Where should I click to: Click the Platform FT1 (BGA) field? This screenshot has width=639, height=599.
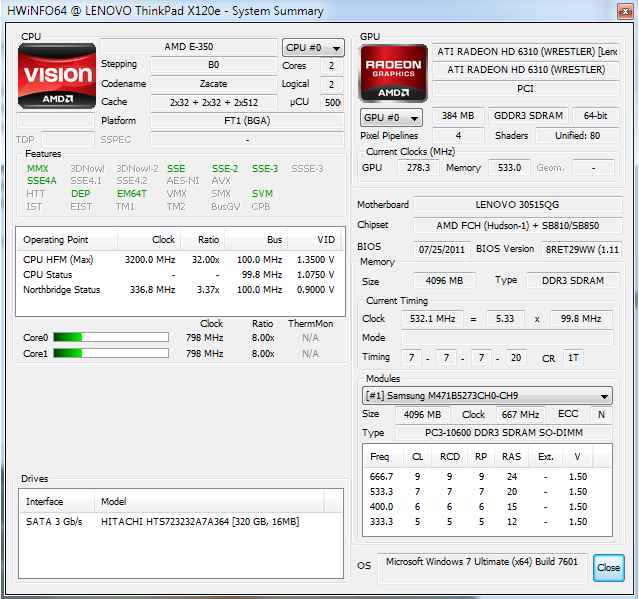(x=247, y=121)
